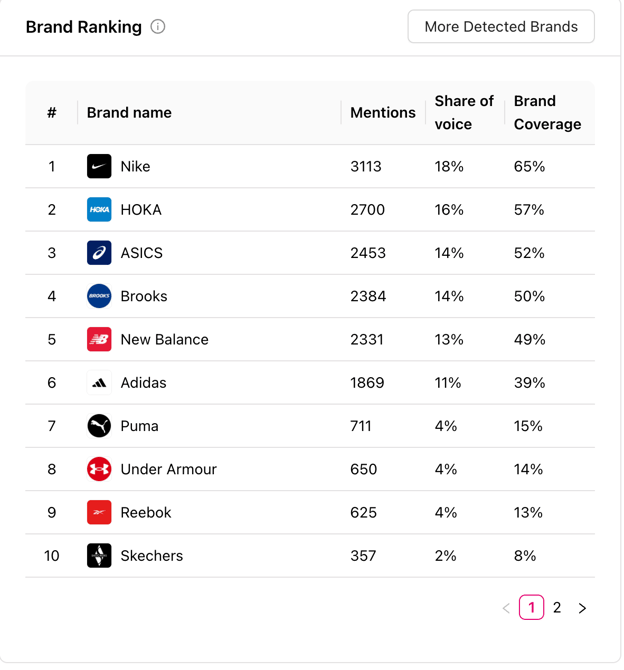Click the Brand name column header

coord(129,113)
